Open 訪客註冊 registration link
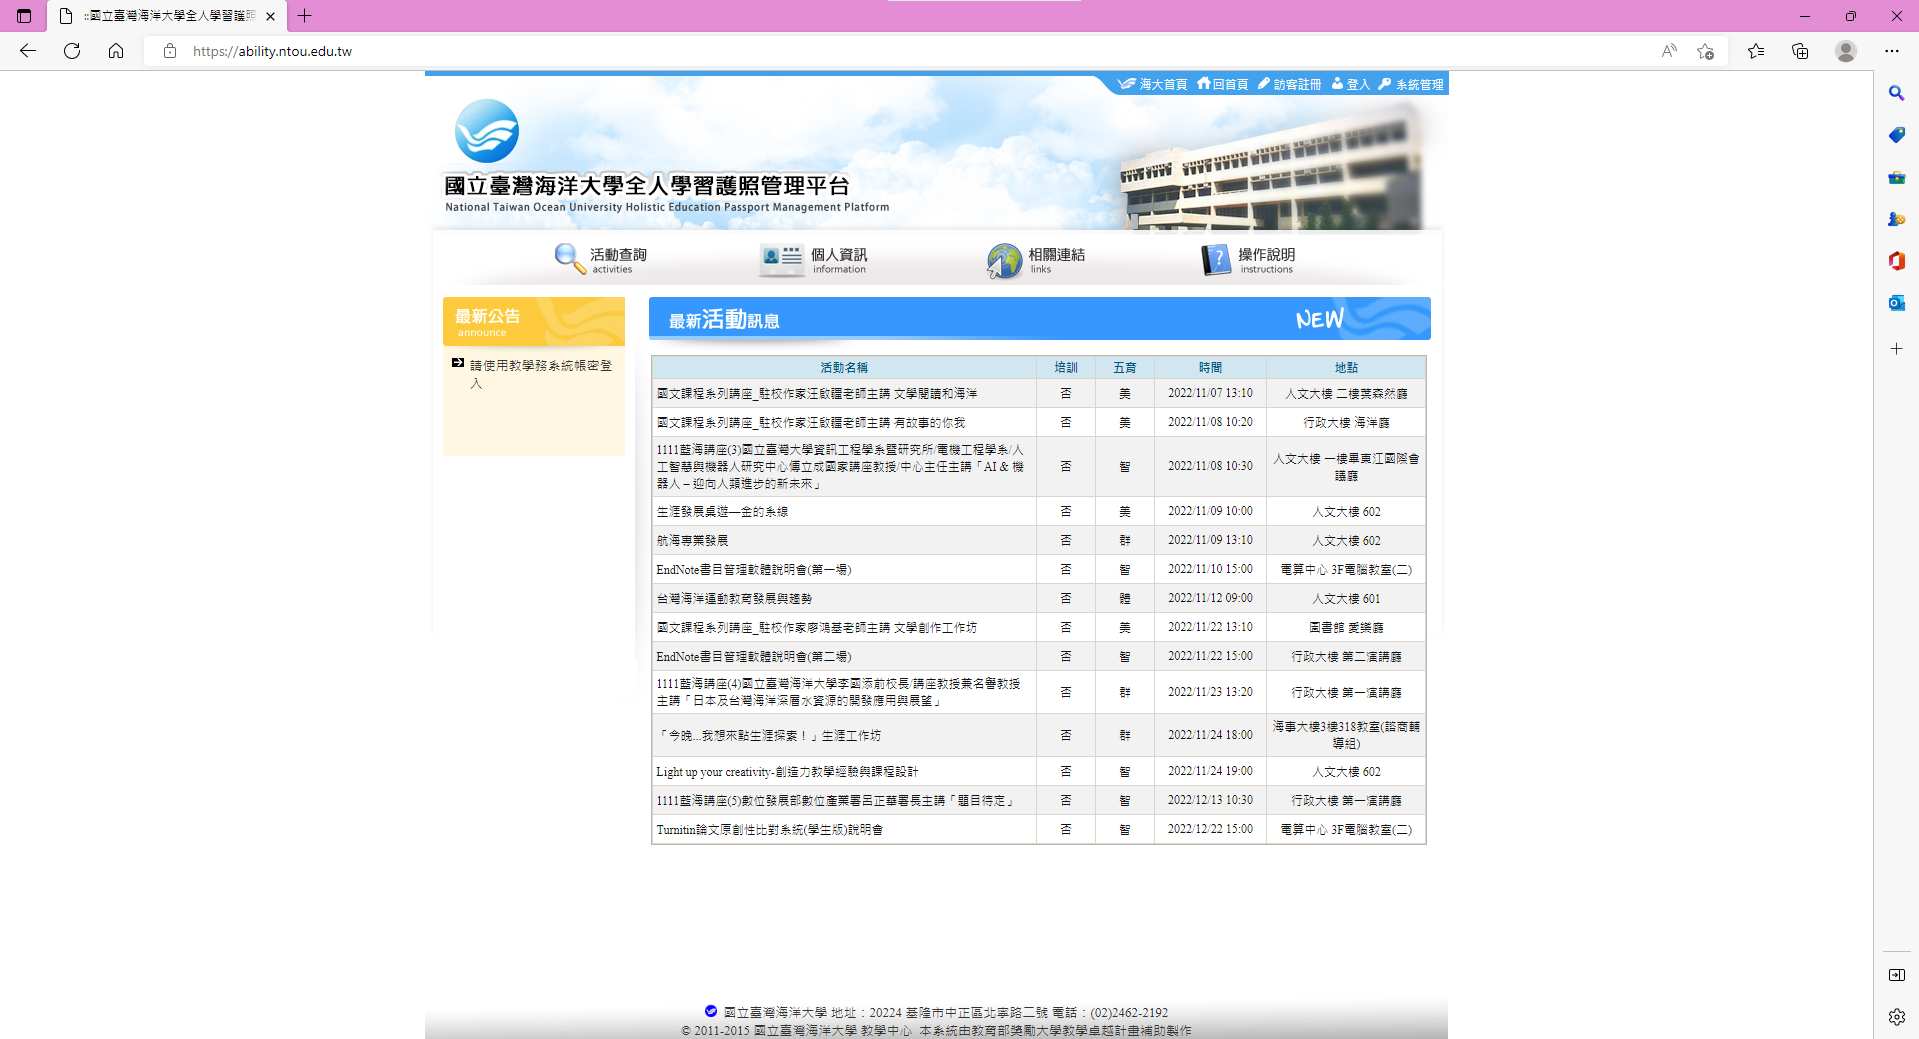This screenshot has width=1919, height=1039. point(1290,85)
